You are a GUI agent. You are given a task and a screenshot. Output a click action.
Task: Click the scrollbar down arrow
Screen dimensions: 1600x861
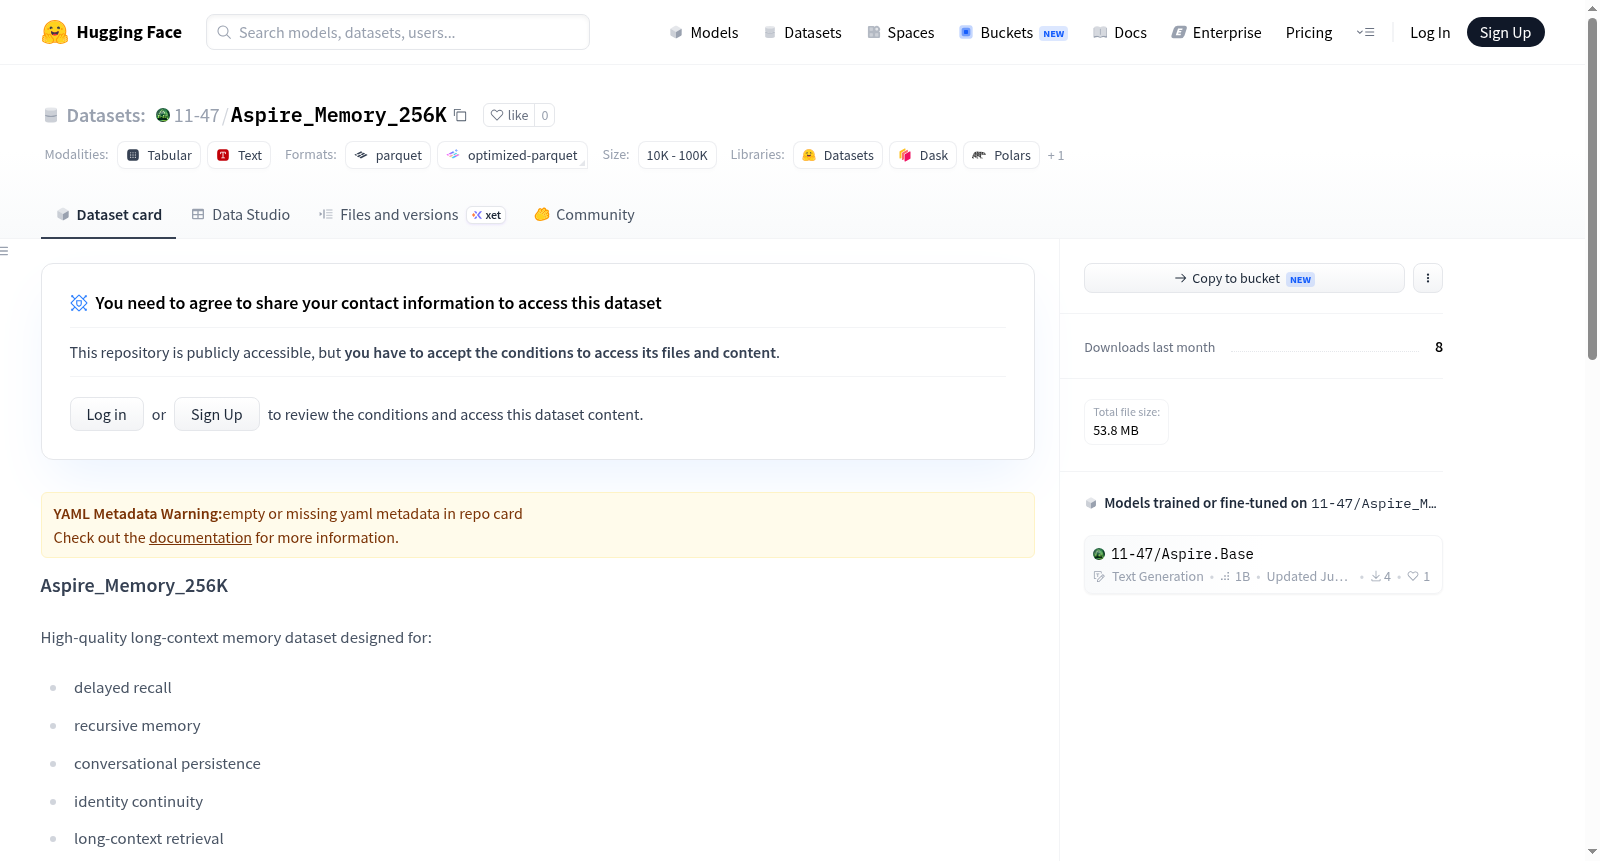click(1593, 852)
